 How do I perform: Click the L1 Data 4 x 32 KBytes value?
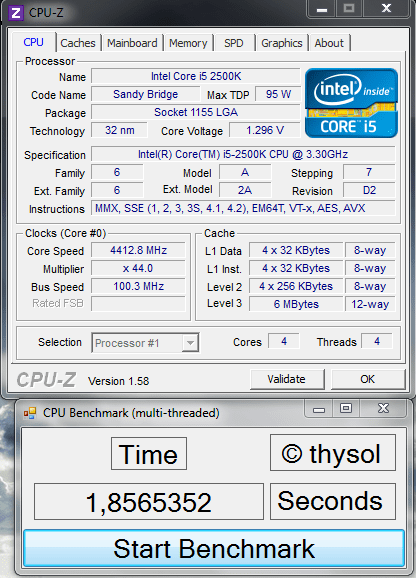pyautogui.click(x=296, y=250)
